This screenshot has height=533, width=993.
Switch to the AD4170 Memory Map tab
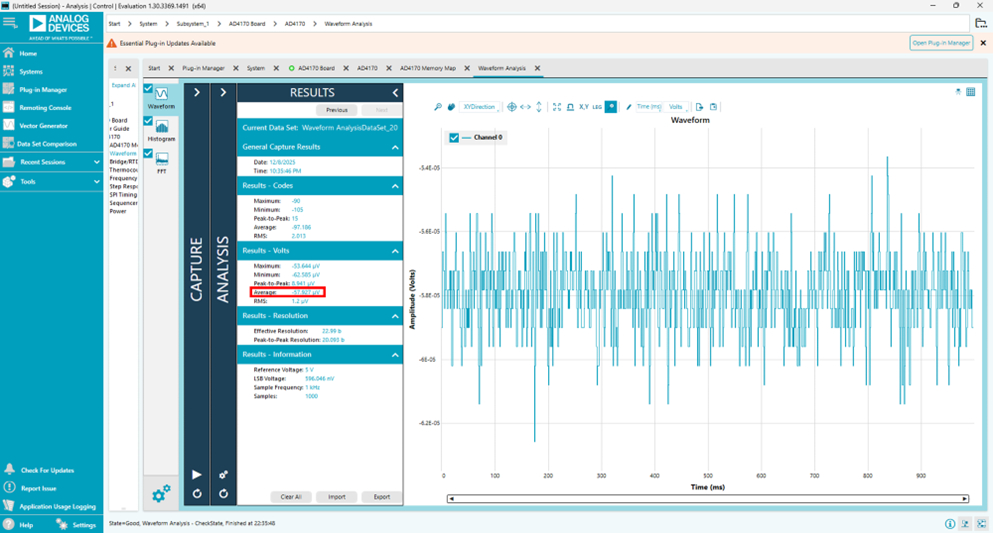[x=427, y=68]
